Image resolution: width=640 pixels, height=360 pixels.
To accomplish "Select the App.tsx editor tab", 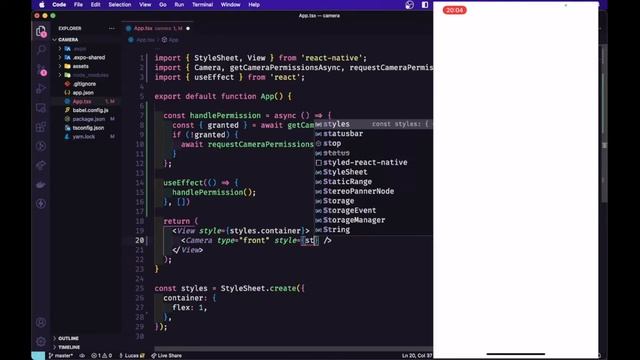I will click(x=157, y=29).
